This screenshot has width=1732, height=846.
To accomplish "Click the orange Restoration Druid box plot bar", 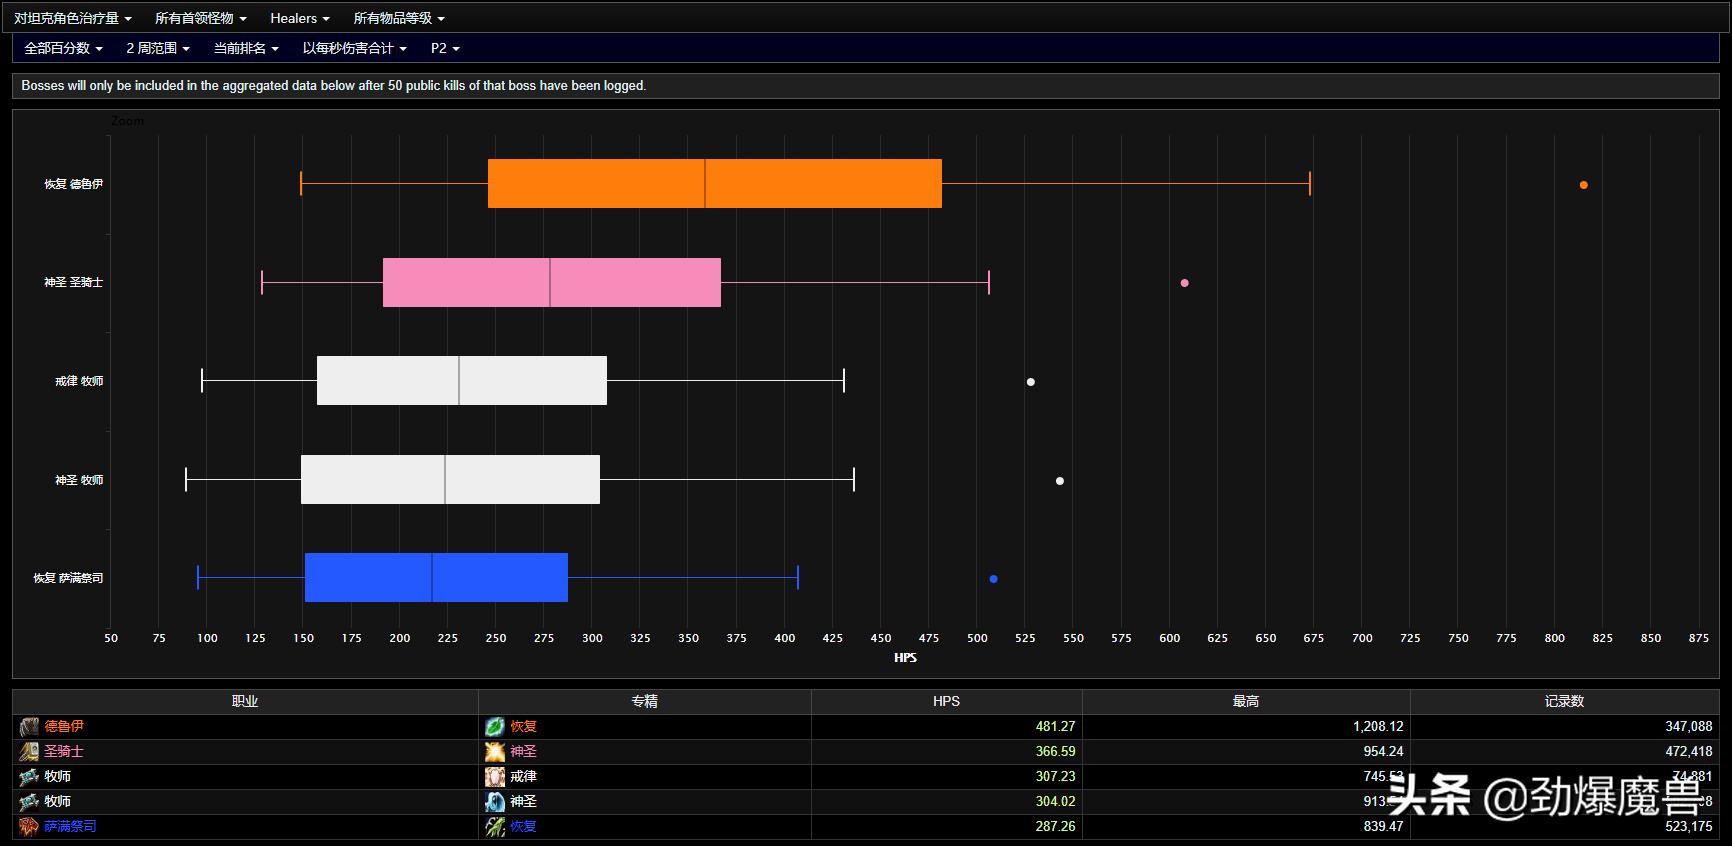I will coord(714,184).
